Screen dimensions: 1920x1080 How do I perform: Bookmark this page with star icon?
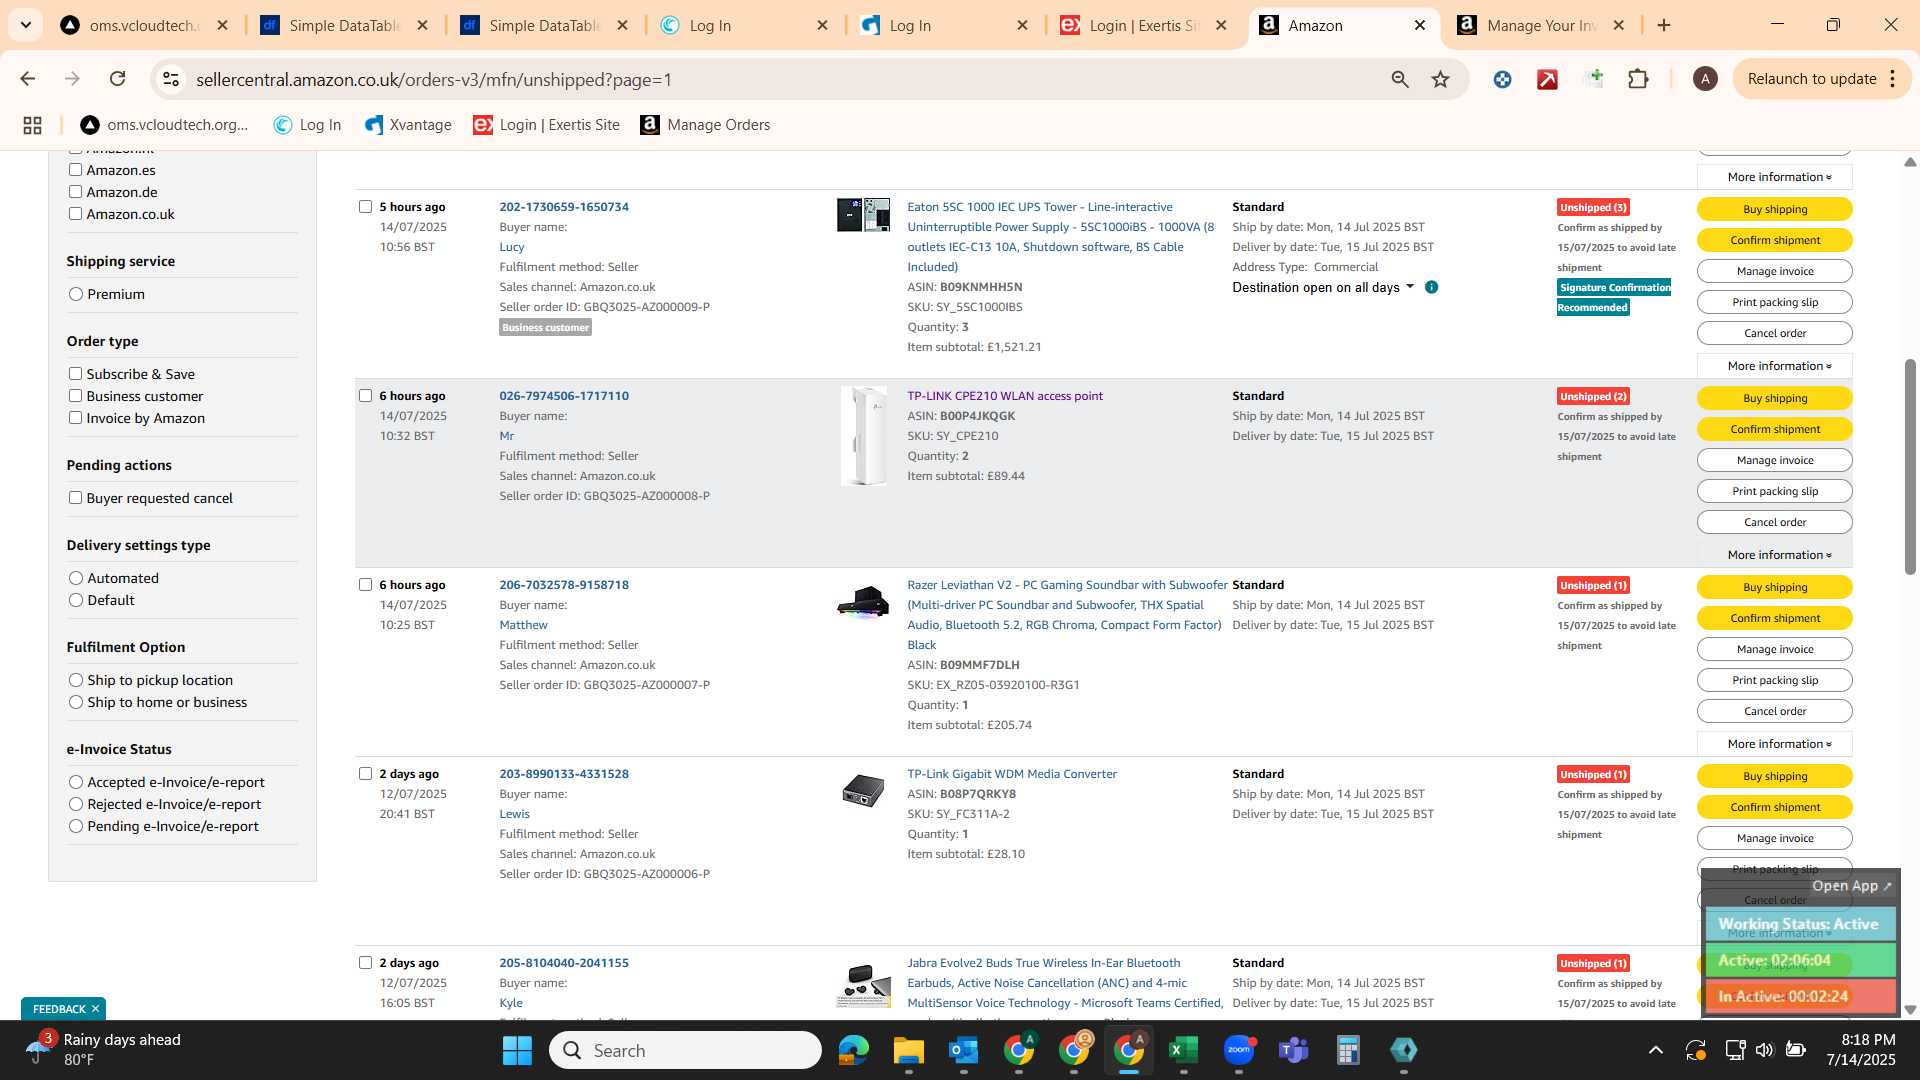tap(1440, 79)
